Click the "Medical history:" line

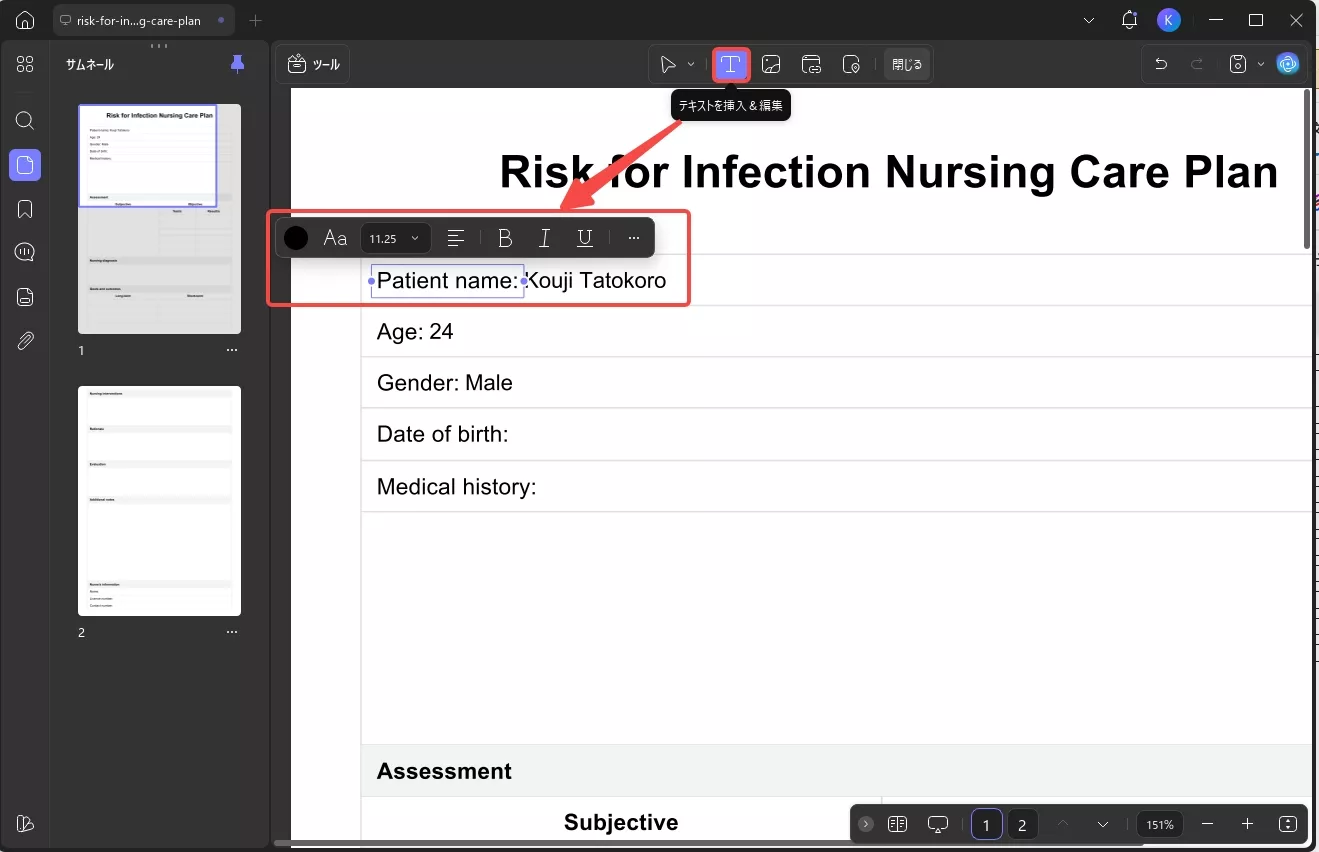pos(457,487)
